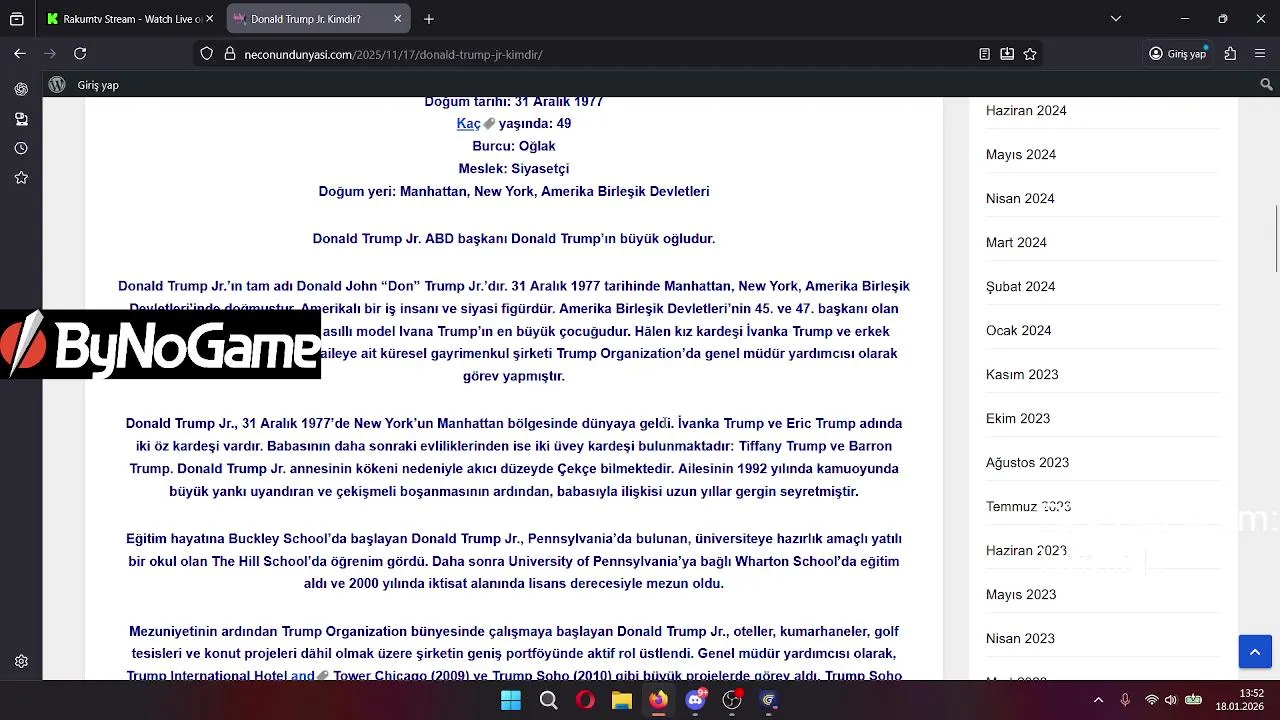Click the 'Meslek: Siyasetçi' text line
This screenshot has height=720, width=1280.
coord(513,168)
